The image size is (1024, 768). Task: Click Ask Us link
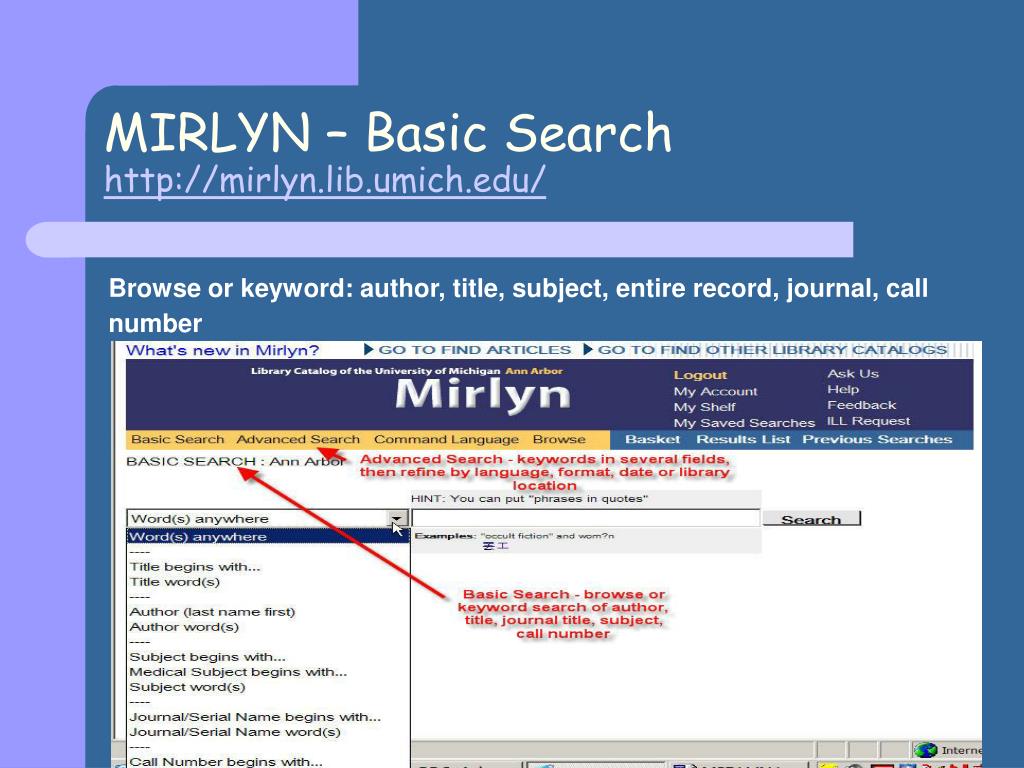[x=853, y=374]
